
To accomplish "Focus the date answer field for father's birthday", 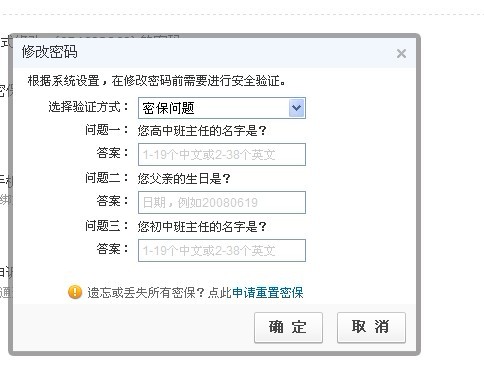I will click(222, 202).
